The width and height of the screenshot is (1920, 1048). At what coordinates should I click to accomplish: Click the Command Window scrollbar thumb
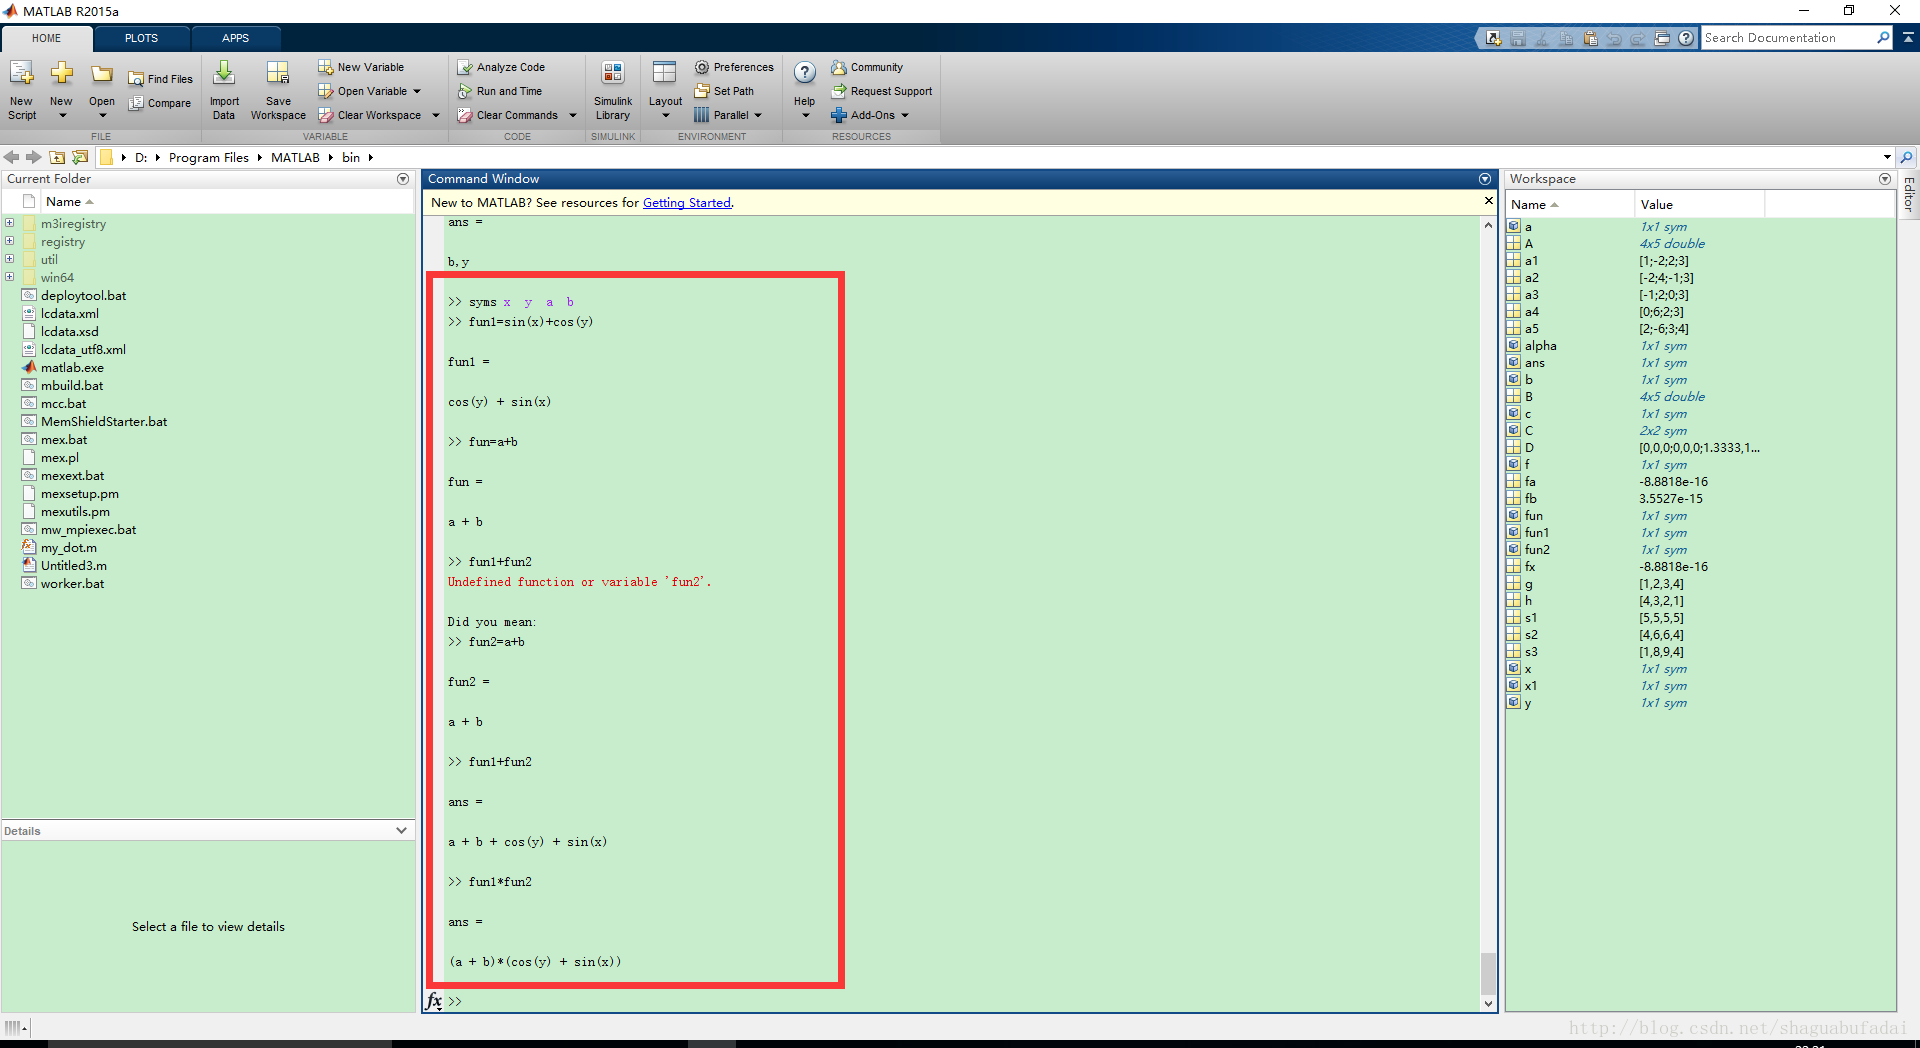(1488, 973)
